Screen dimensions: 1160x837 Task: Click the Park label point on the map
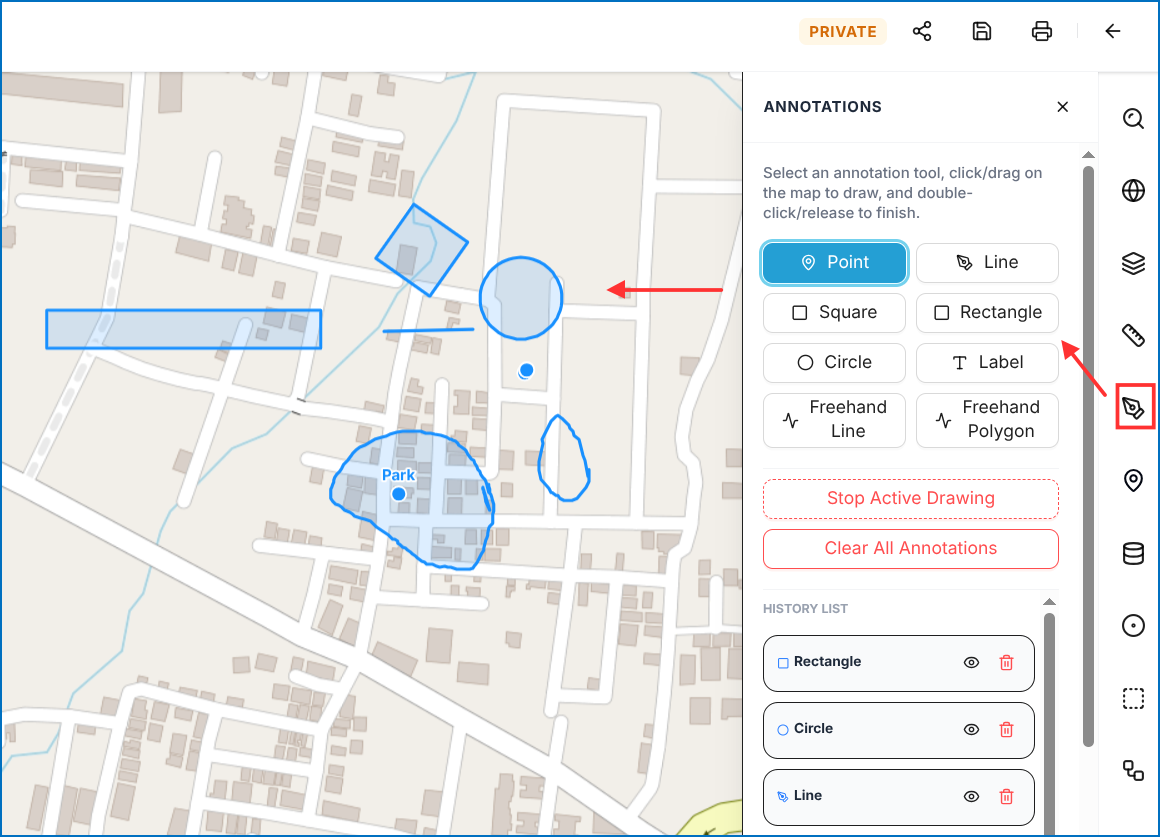click(x=399, y=494)
